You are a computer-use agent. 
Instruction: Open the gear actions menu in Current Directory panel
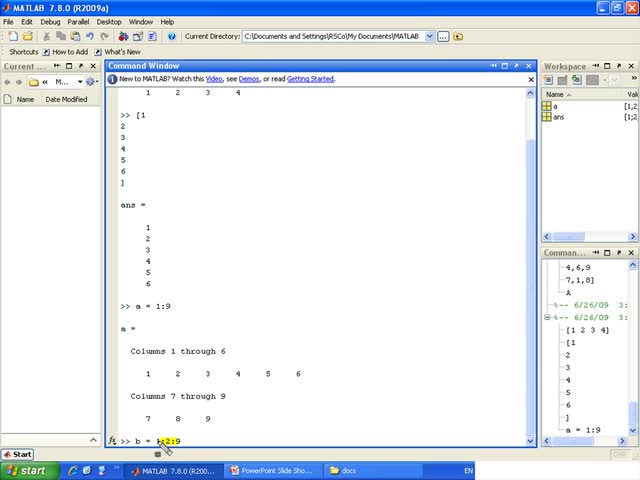tap(92, 82)
